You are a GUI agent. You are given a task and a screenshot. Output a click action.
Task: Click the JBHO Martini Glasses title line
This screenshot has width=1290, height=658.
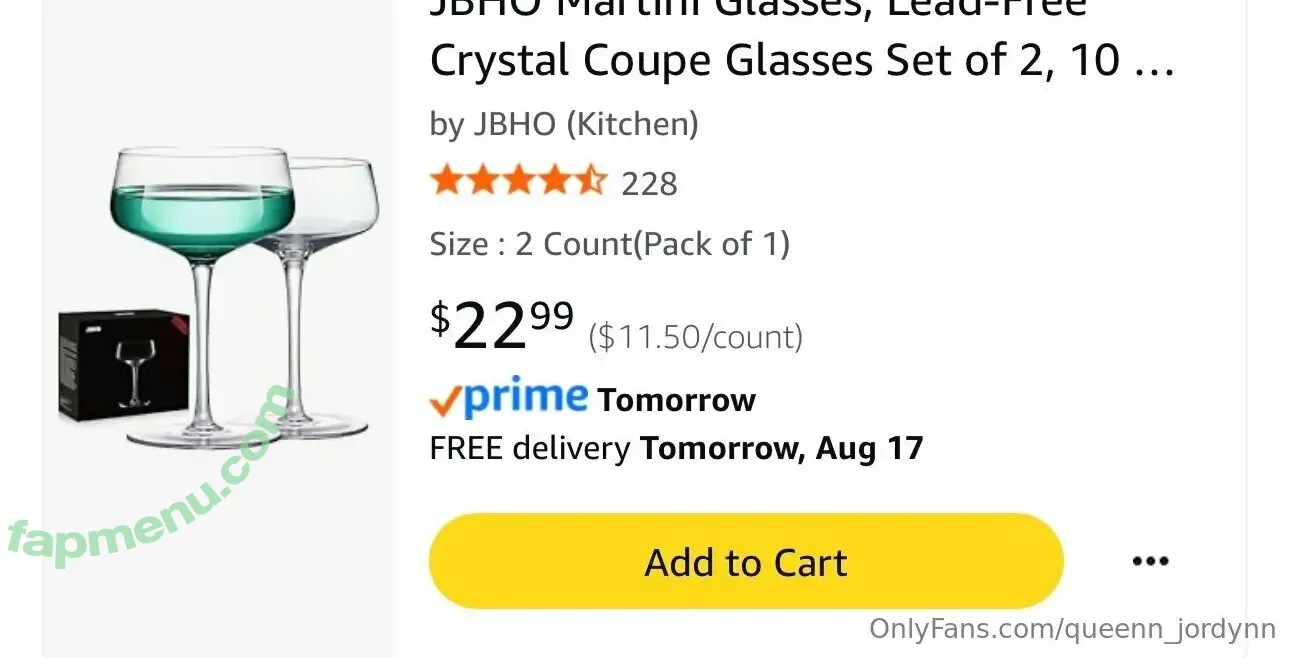(x=757, y=8)
